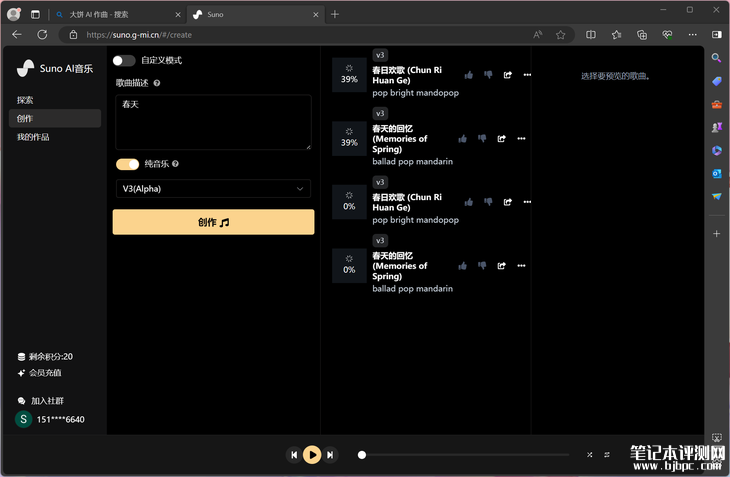730x477 pixels.
Task: Select 0% thumbnail of 春天的回忆
Action: pos(349,266)
